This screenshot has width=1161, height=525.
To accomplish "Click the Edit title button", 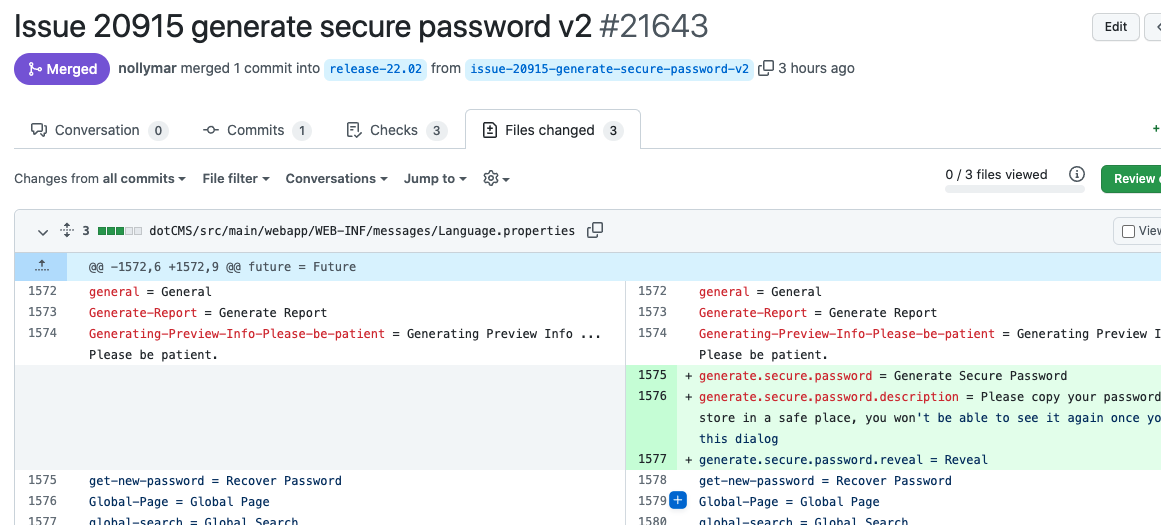I will 1115,27.
